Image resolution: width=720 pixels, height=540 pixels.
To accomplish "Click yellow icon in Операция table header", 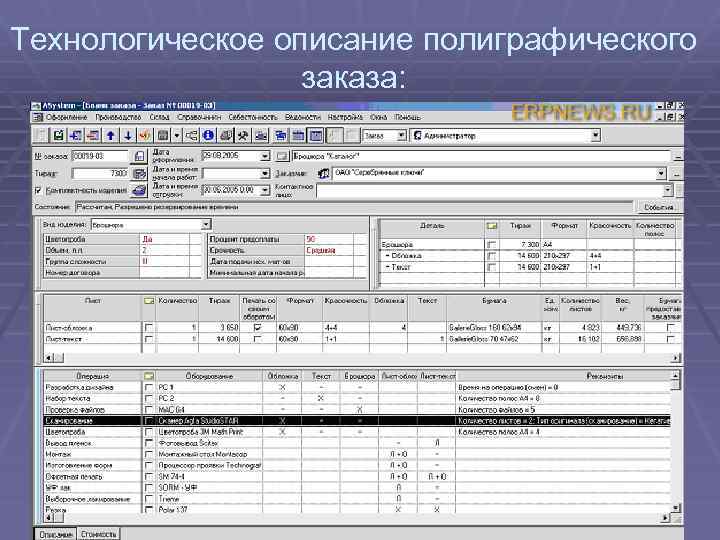I will coord(149,376).
